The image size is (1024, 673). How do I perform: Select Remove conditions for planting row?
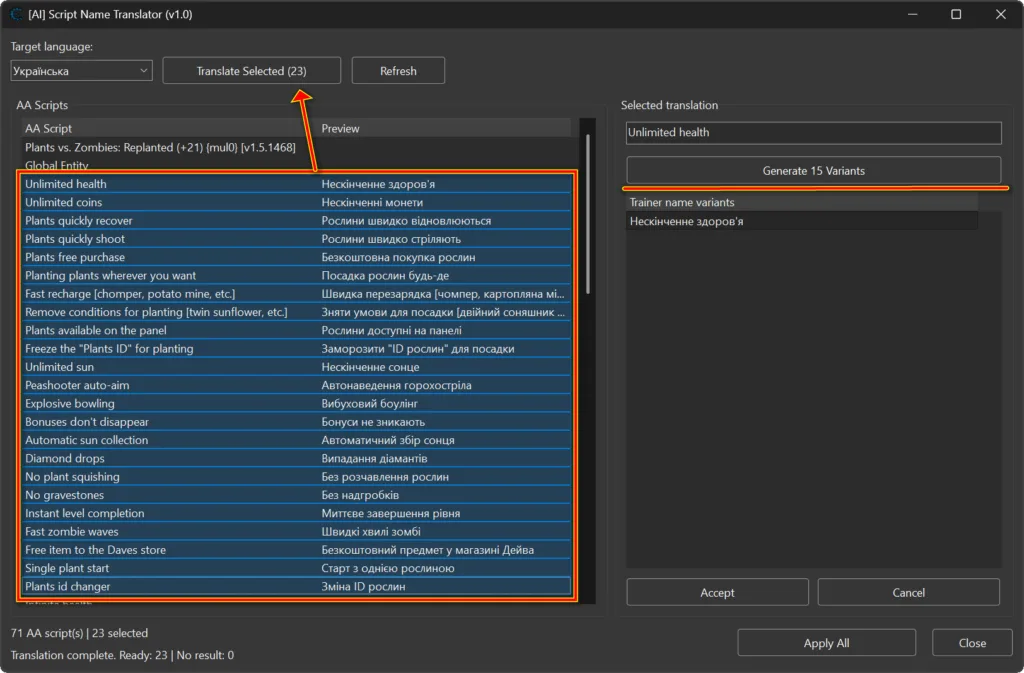point(296,312)
